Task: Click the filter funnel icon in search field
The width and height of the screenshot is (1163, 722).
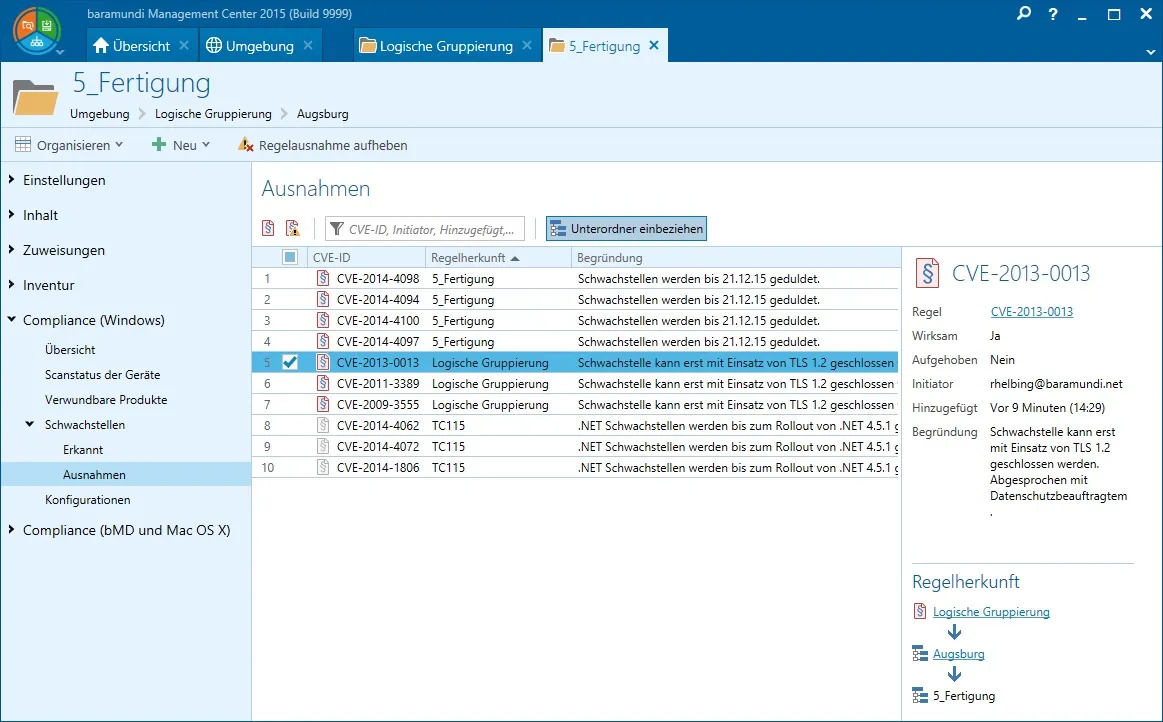Action: tap(337, 229)
